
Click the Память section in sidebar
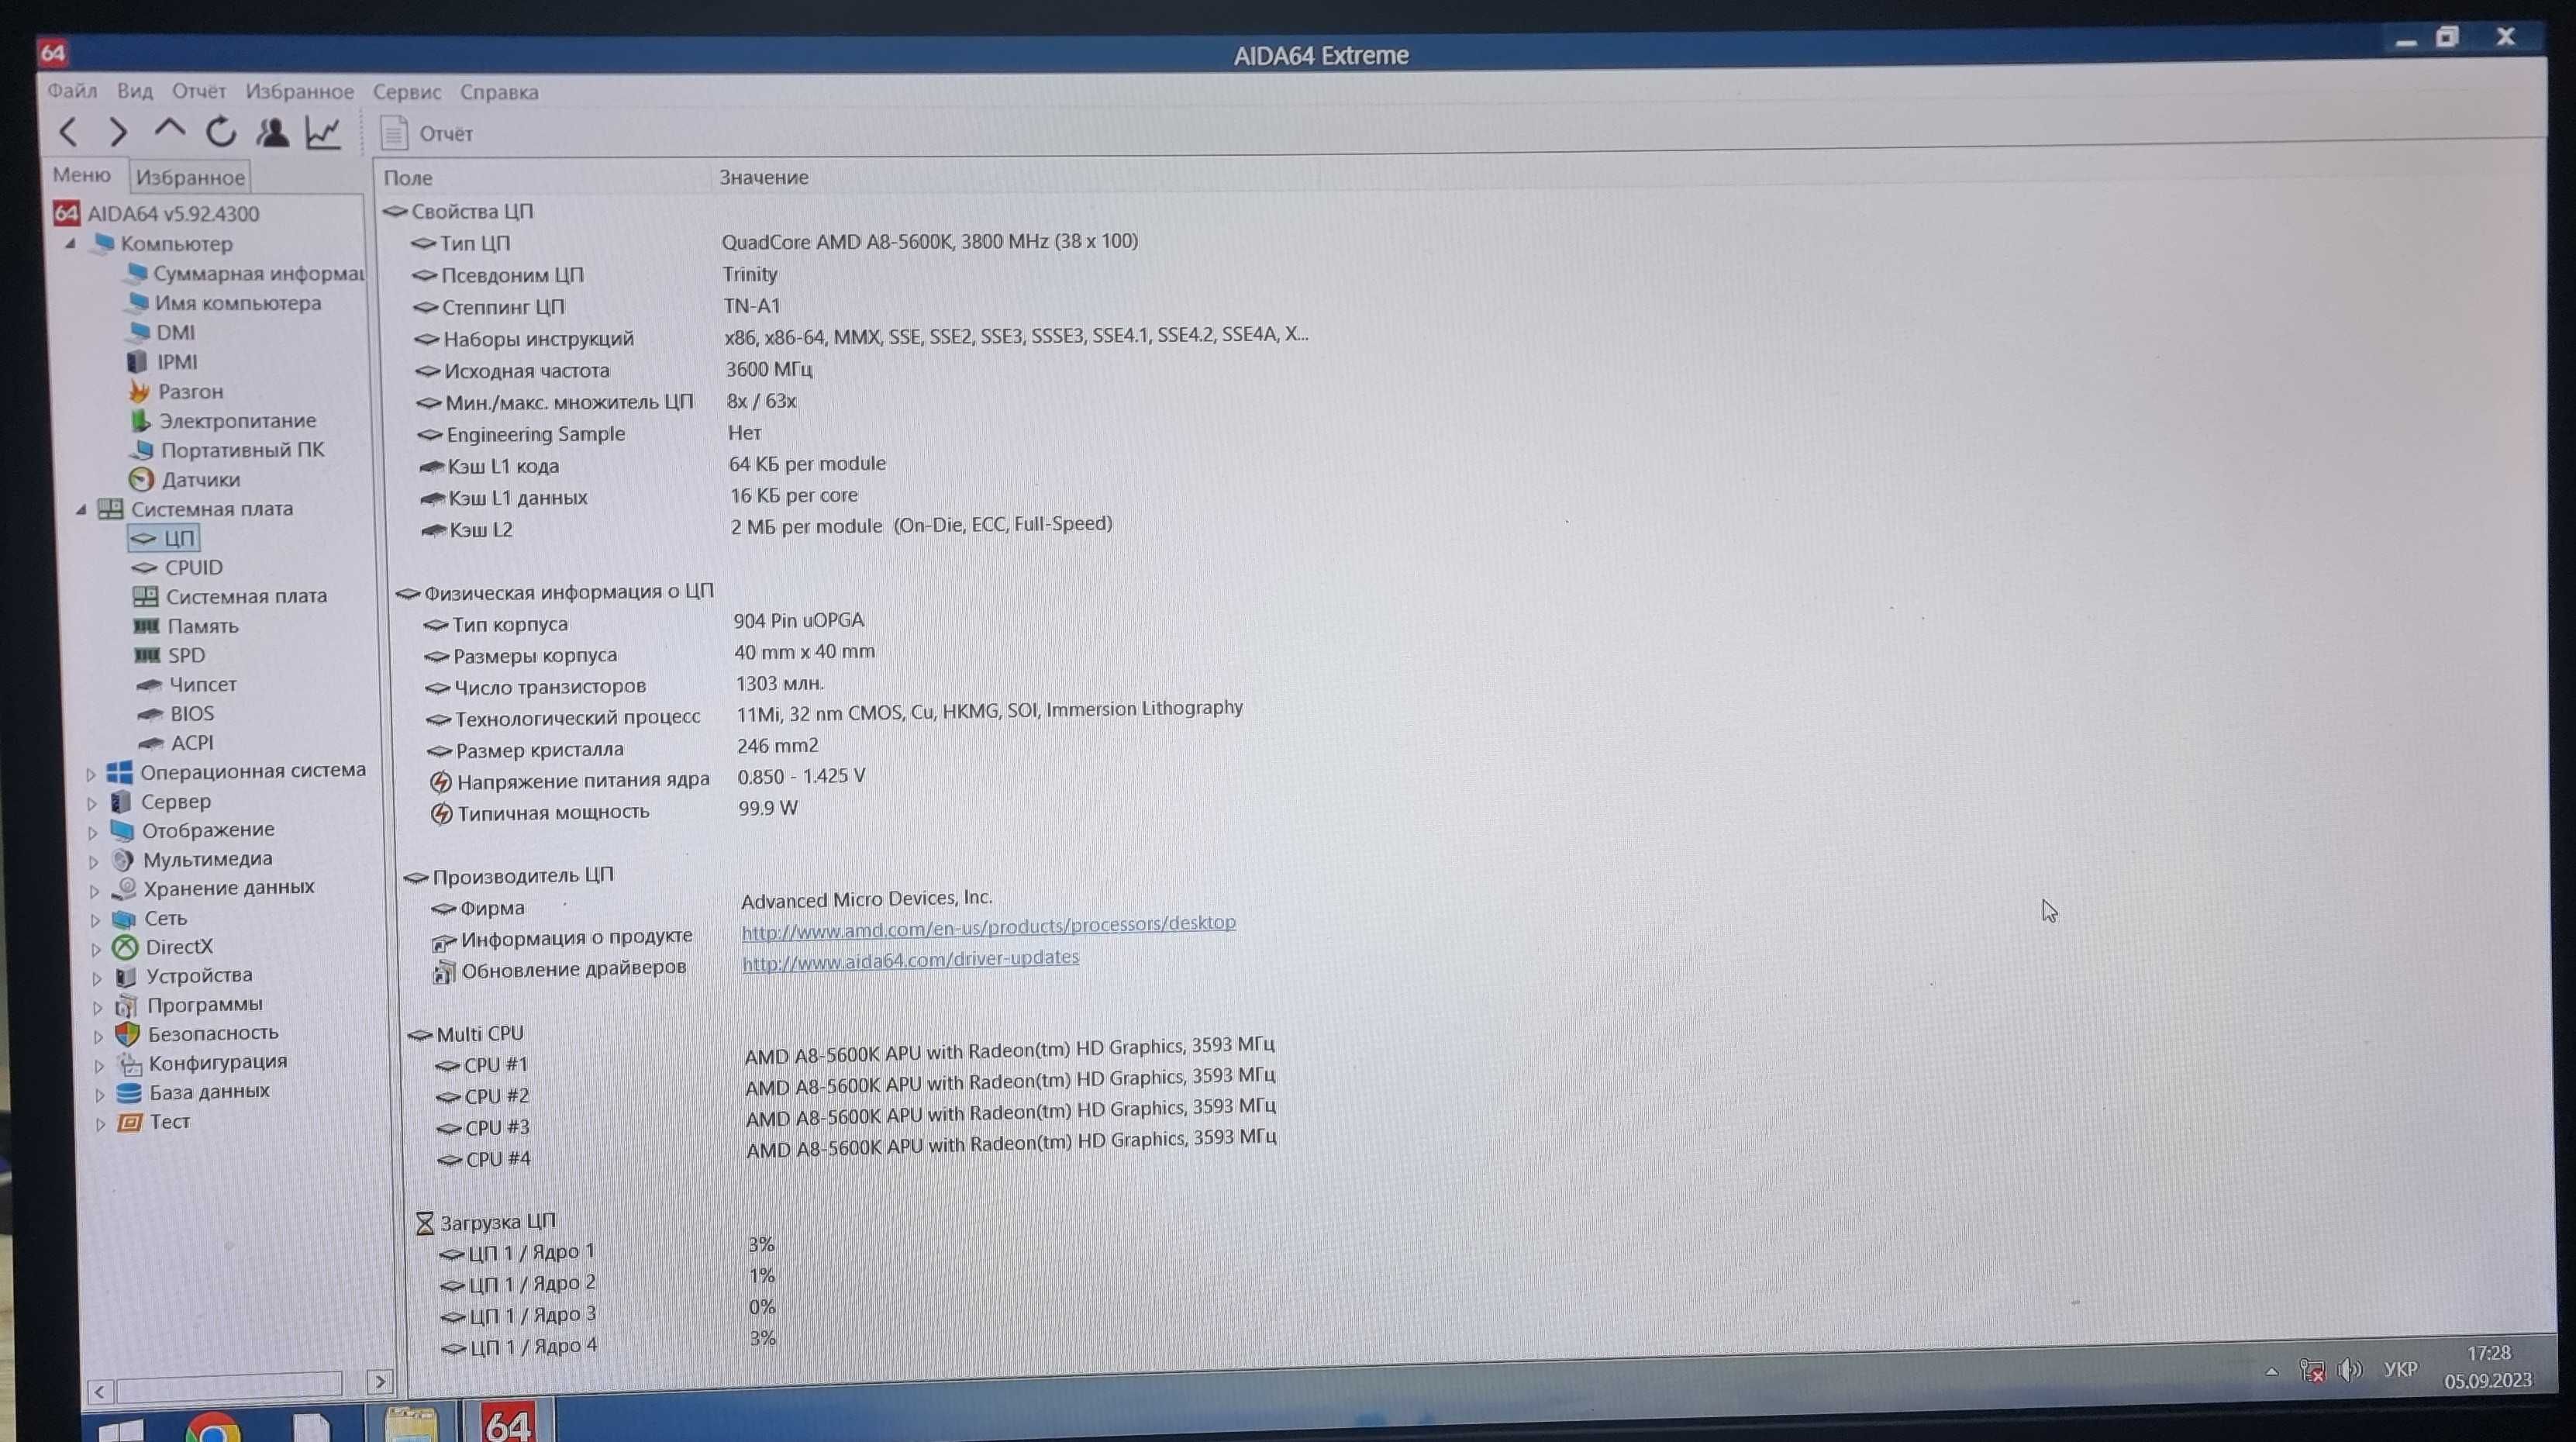[200, 625]
